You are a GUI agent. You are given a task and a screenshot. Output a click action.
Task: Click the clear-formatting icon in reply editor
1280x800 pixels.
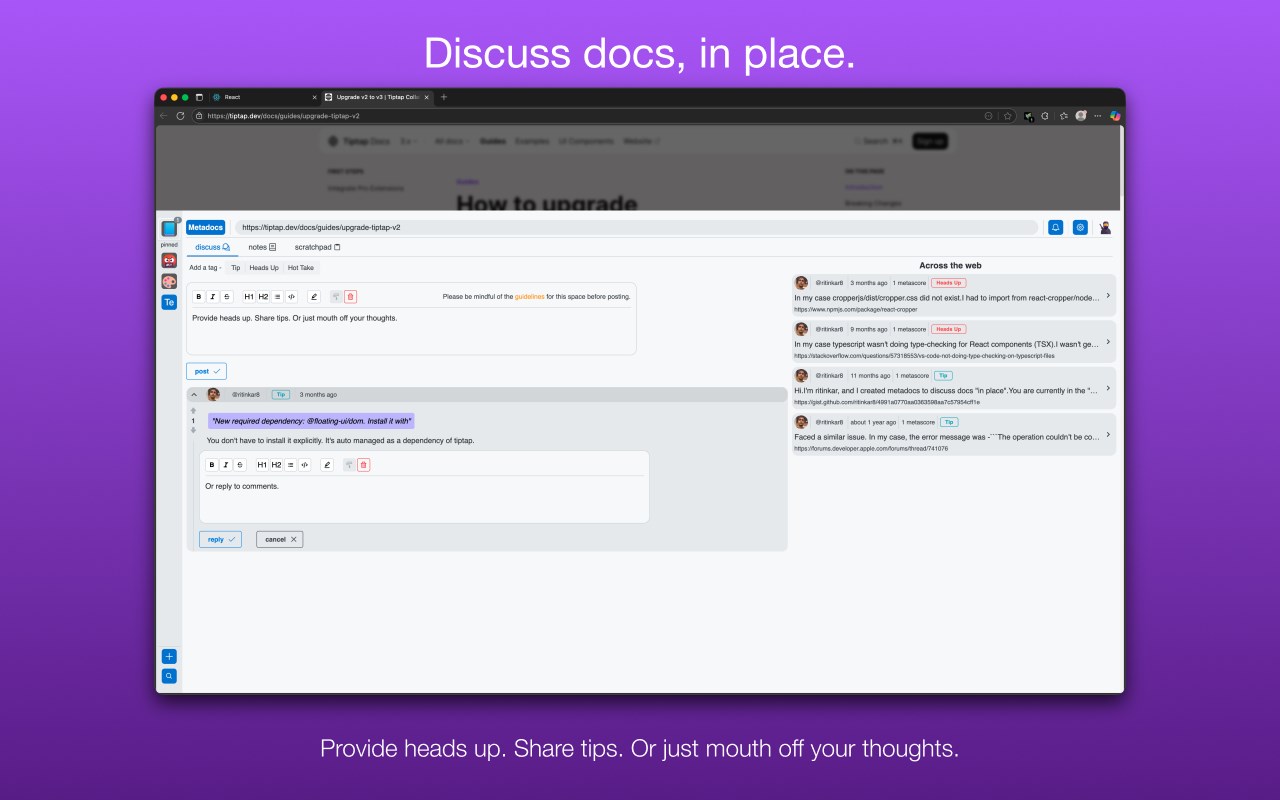(349, 465)
